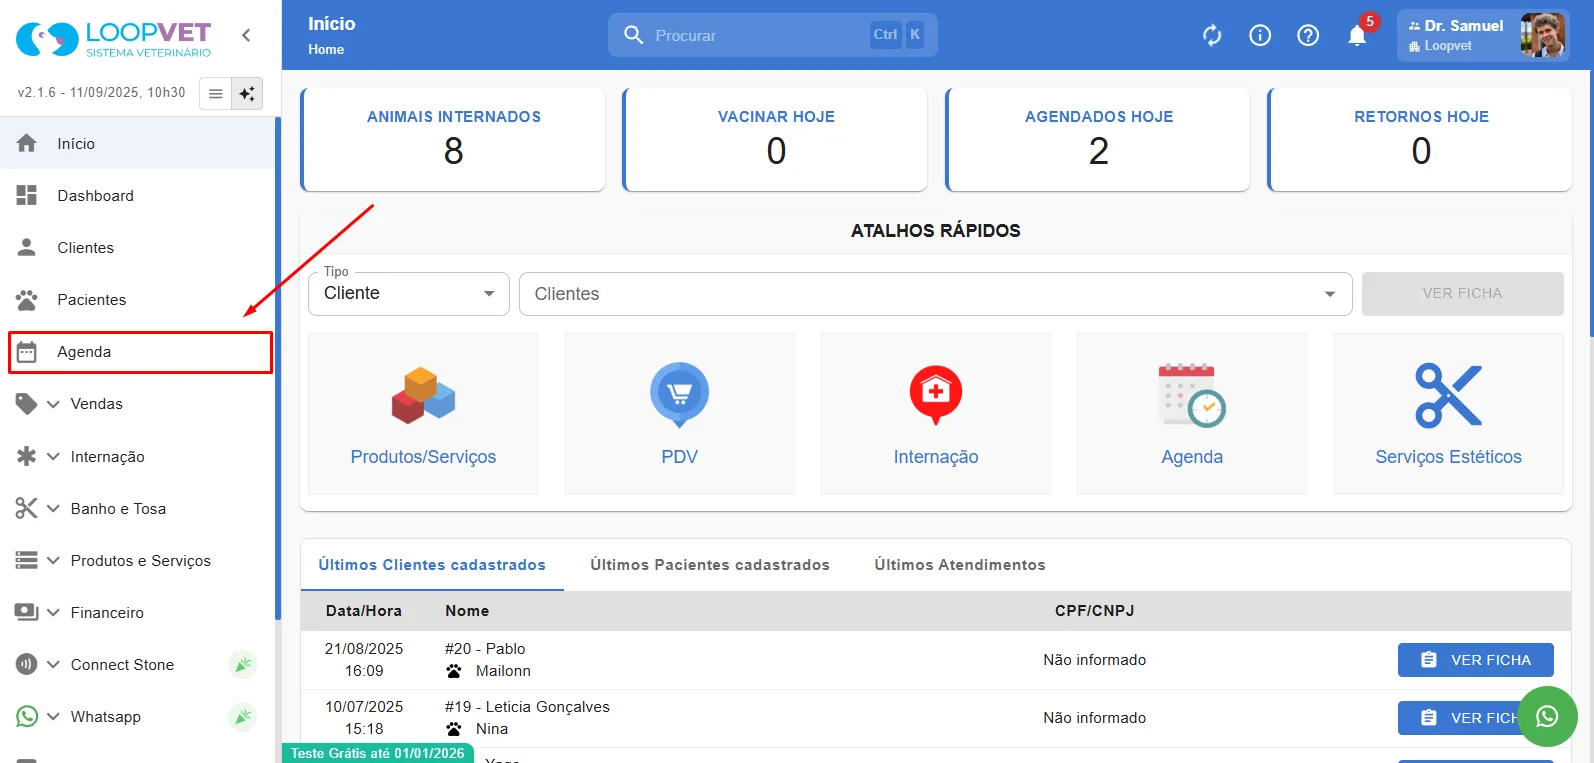Viewport: 1594px width, 763px height.
Task: Open the Serviços Estéticos scissors shortcut
Action: (x=1448, y=413)
